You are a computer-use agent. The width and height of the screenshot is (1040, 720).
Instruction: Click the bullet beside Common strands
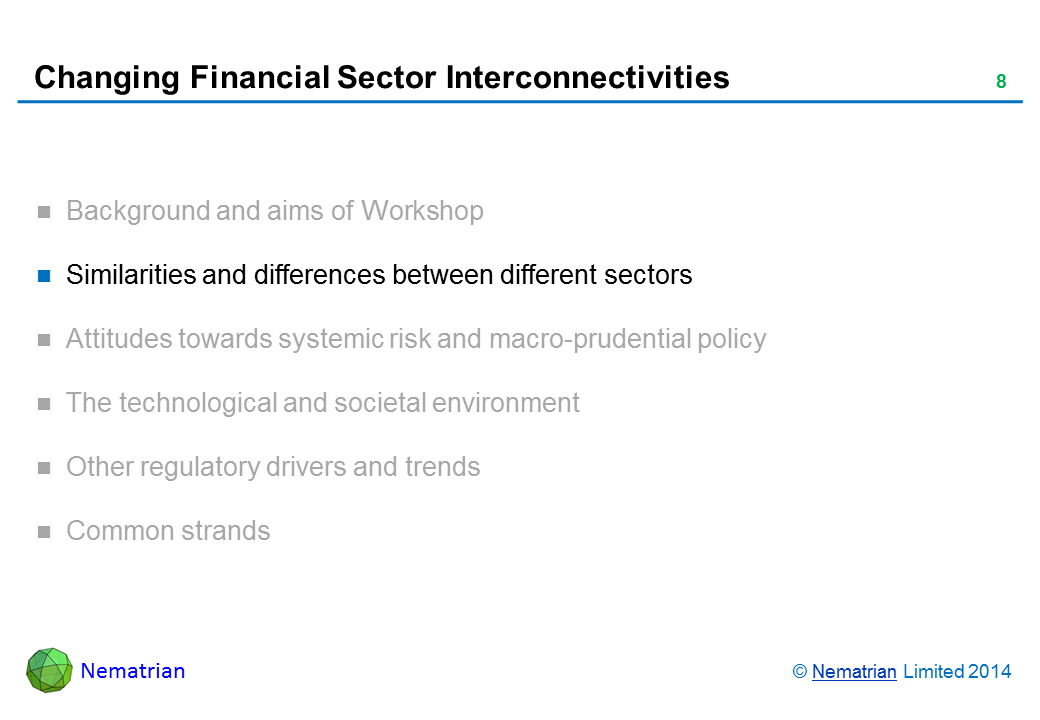pyautogui.click(x=44, y=532)
